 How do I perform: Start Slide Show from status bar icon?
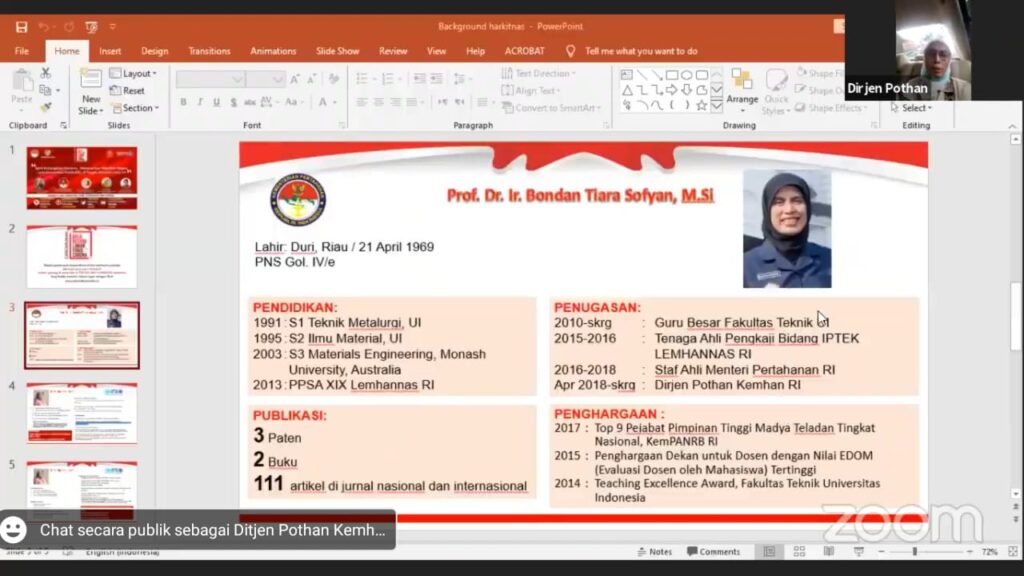point(857,552)
